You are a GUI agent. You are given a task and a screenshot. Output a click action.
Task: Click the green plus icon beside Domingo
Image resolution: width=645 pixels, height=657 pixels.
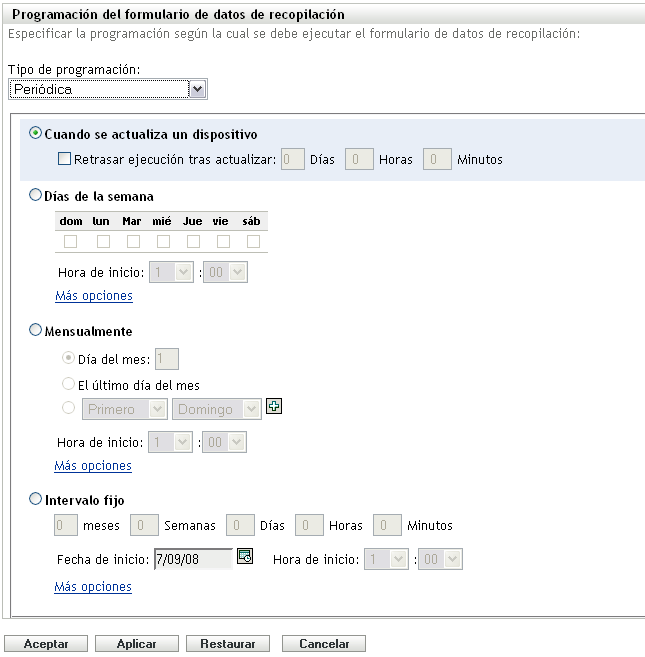click(x=274, y=406)
